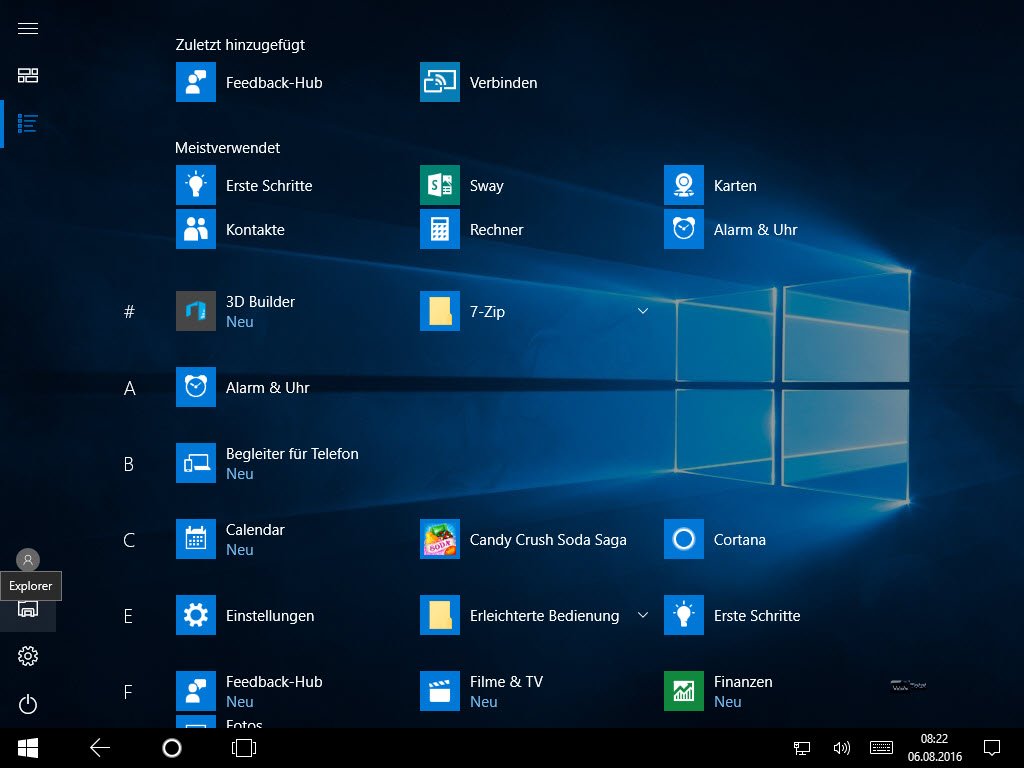The width and height of the screenshot is (1024, 768).
Task: Click the Power button in sidebar
Action: [28, 705]
